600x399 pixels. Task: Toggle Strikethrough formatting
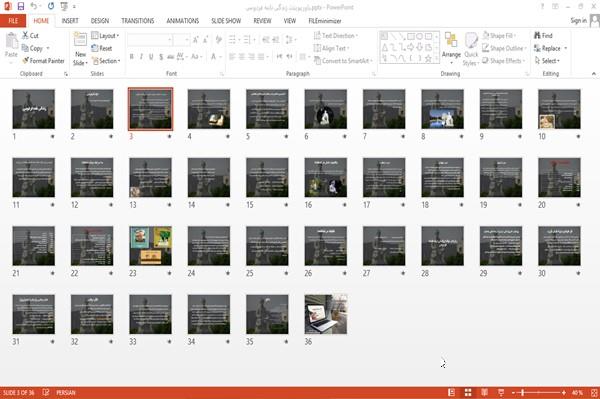point(171,57)
